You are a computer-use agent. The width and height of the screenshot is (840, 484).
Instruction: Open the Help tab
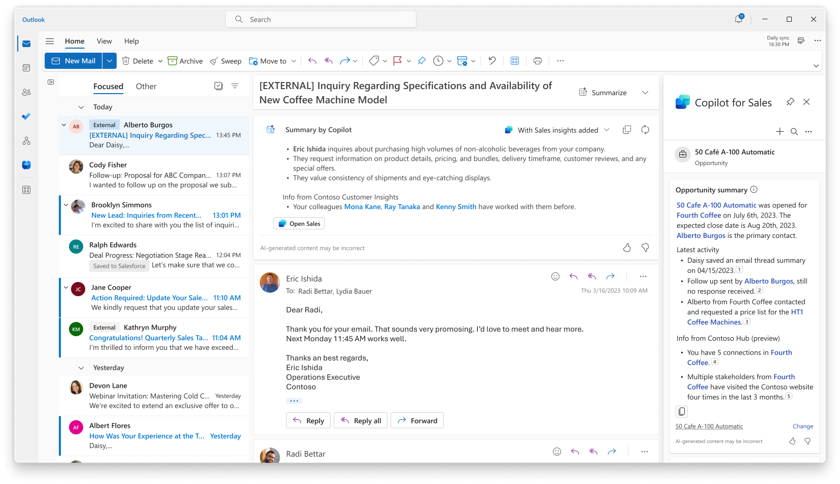pyautogui.click(x=131, y=41)
